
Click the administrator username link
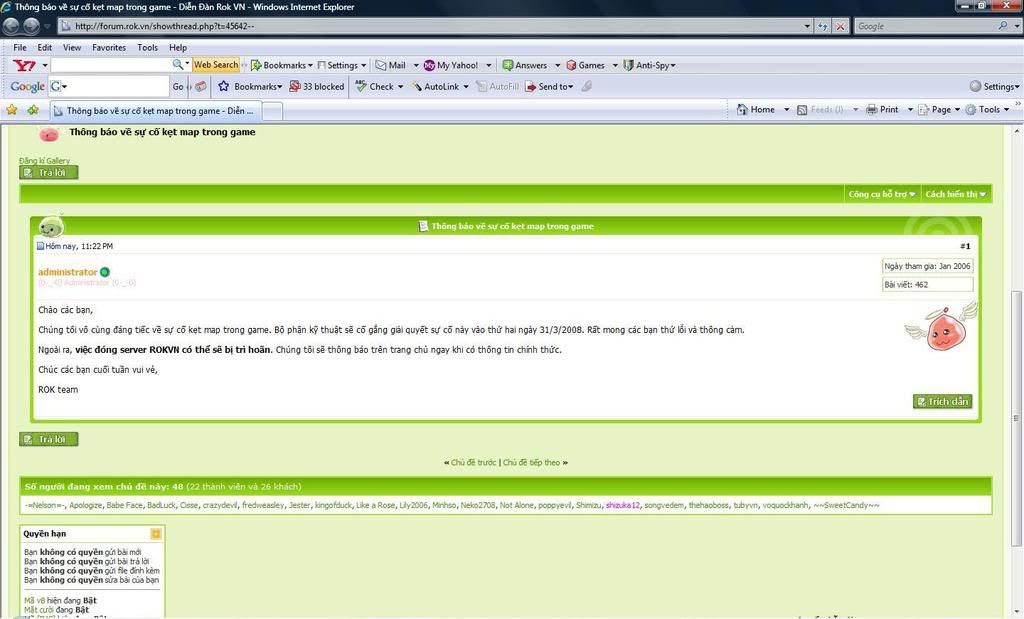67,272
